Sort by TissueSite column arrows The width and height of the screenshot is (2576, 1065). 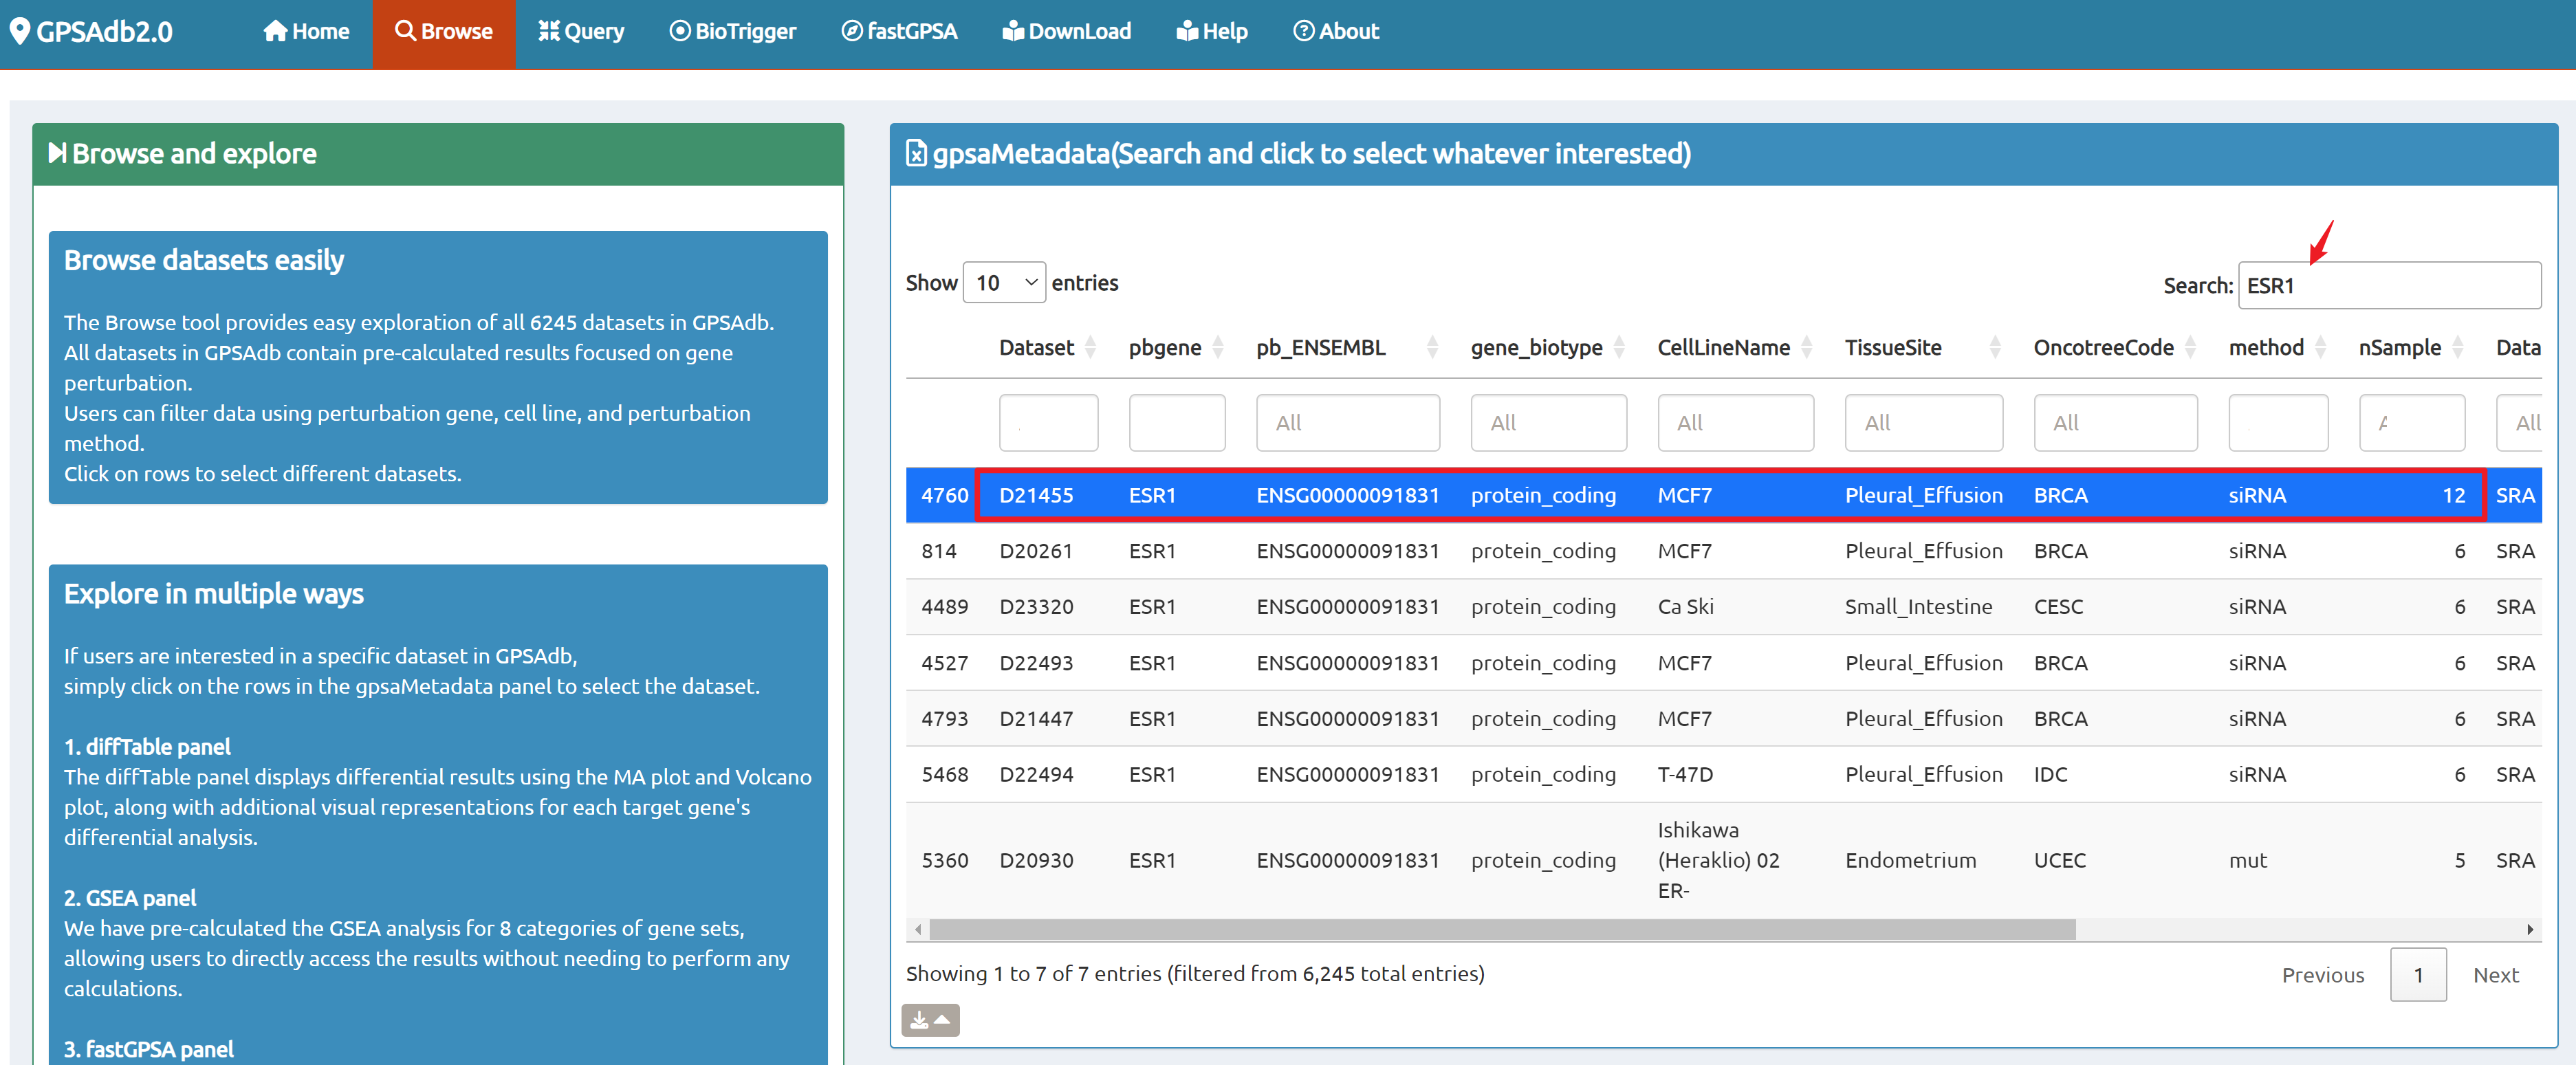(x=1996, y=347)
